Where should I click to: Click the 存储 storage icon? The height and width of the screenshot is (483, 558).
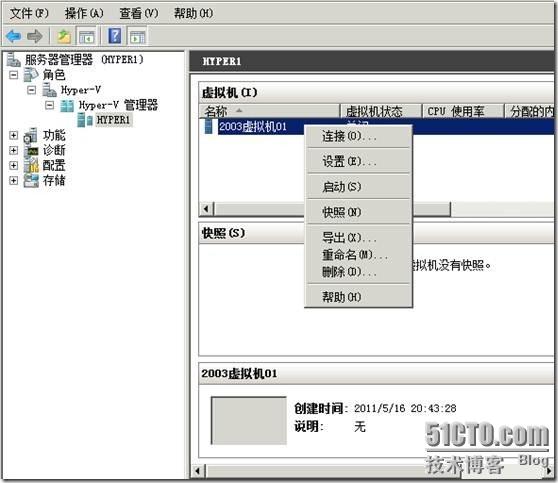pos(31,180)
